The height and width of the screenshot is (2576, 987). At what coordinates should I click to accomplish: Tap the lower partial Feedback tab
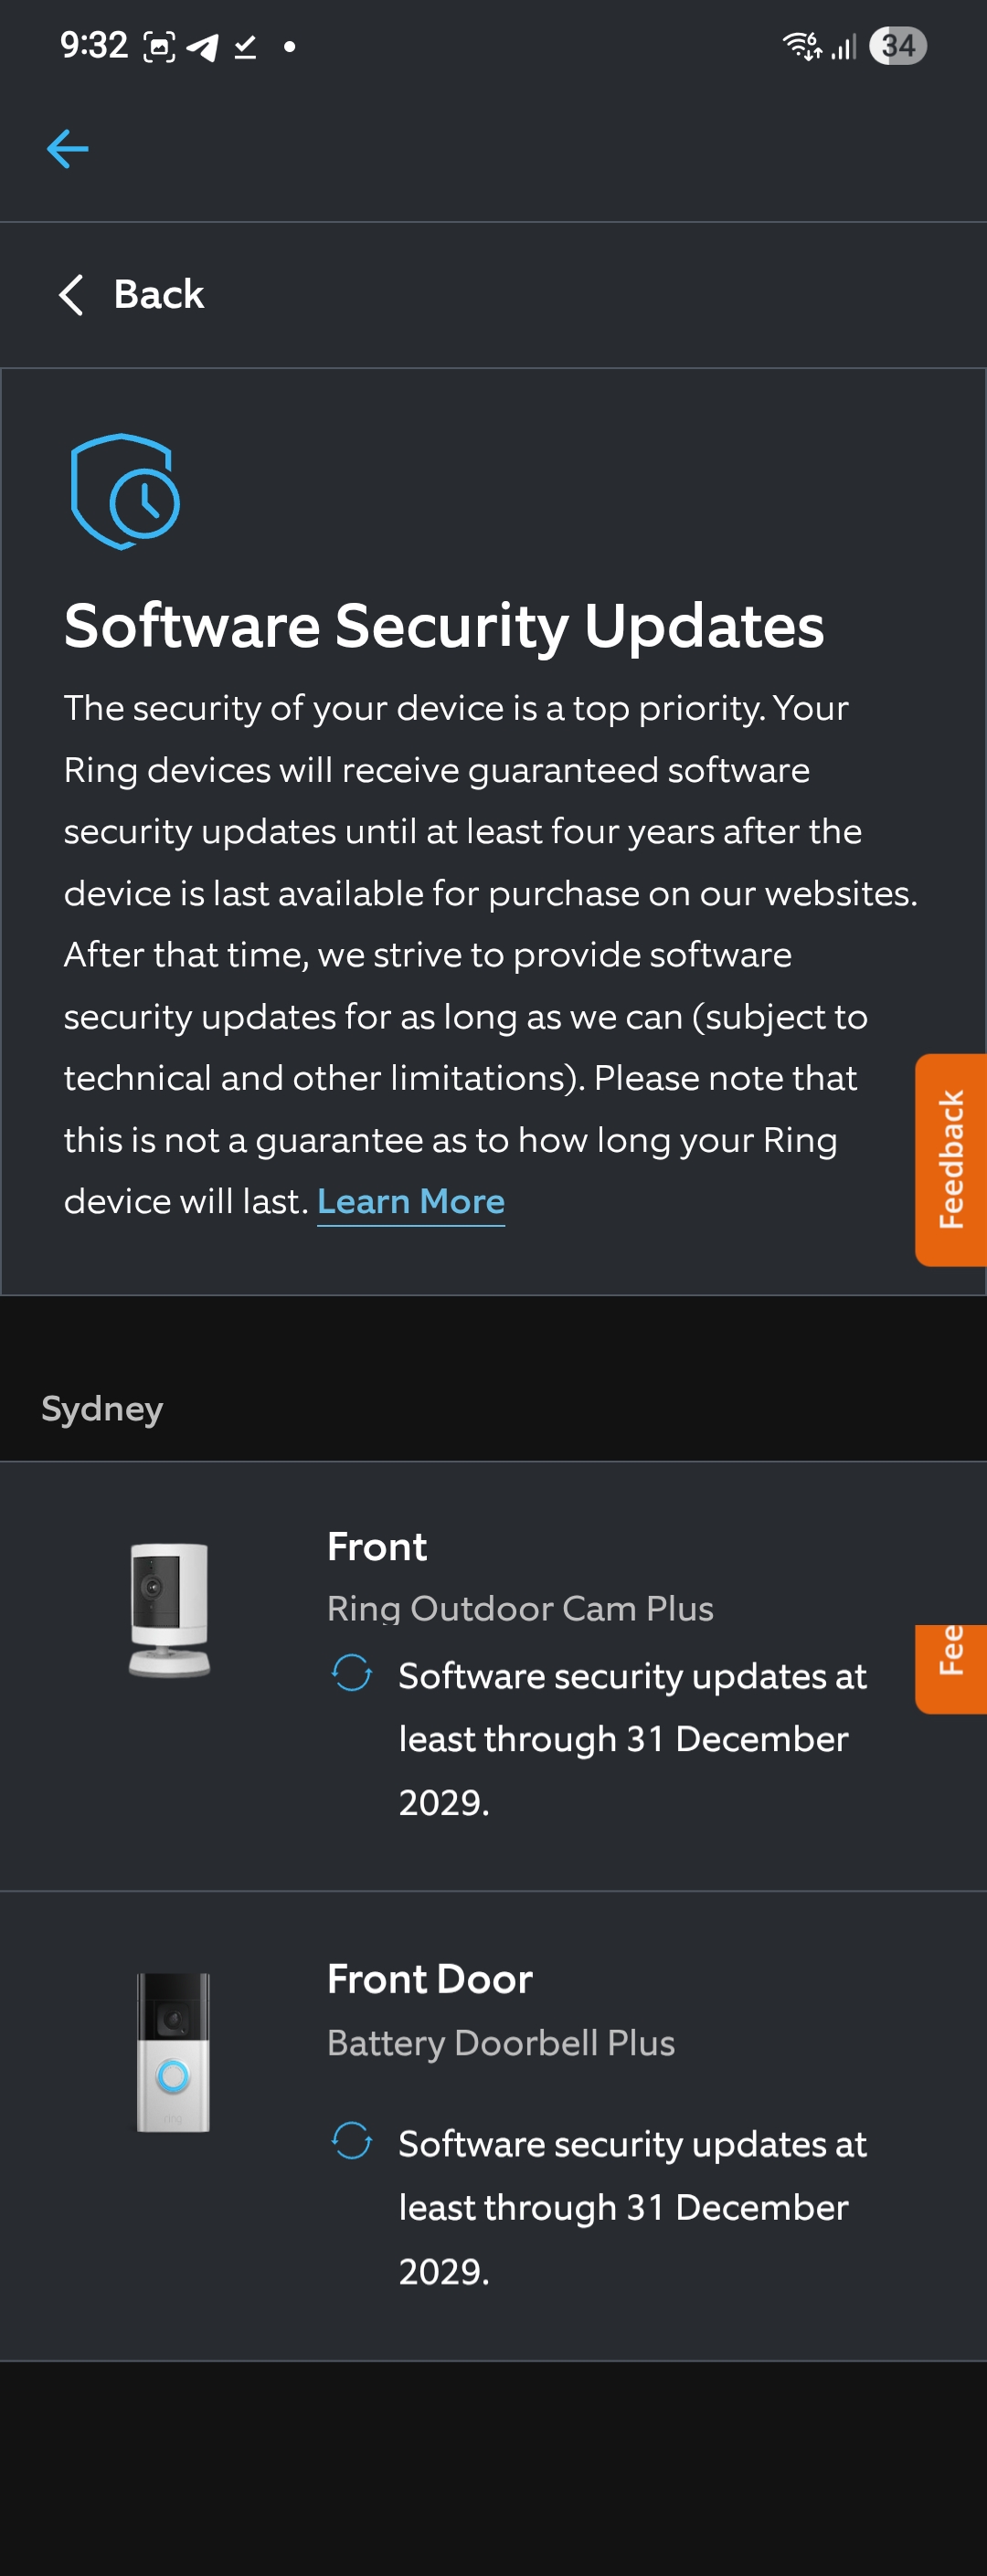click(x=951, y=1668)
